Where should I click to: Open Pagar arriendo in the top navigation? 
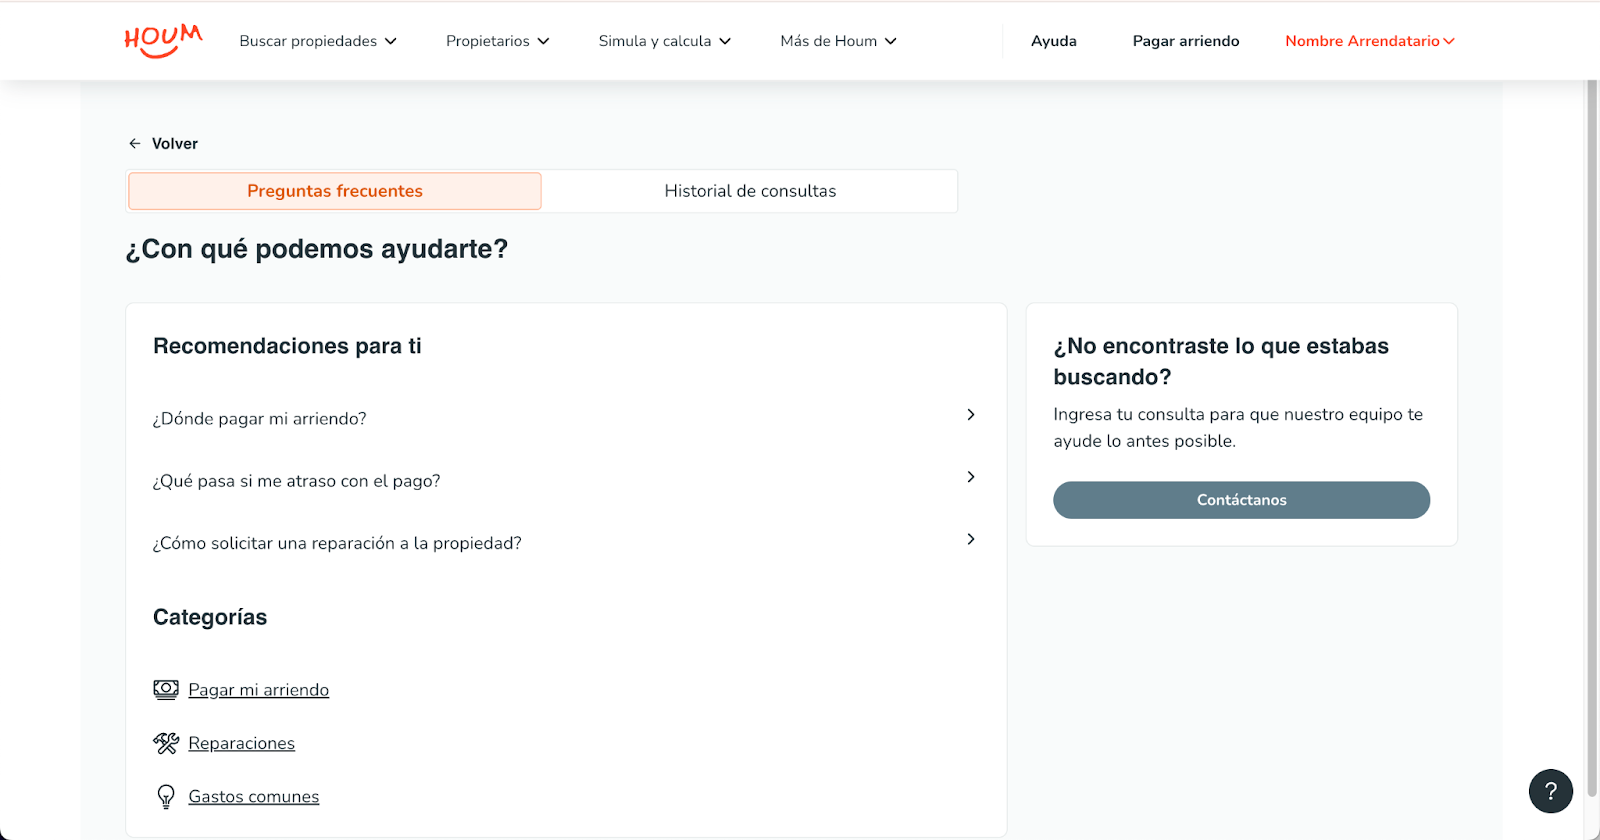click(x=1186, y=41)
